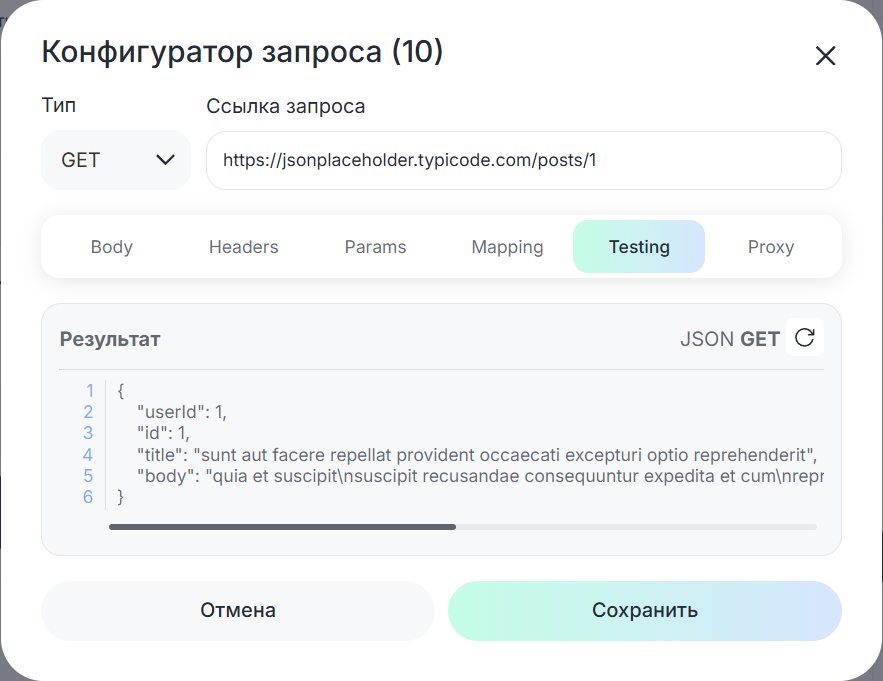Image resolution: width=883 pixels, height=681 pixels.
Task: Click the result's horizontal scrollbar thumb
Action: click(x=282, y=526)
